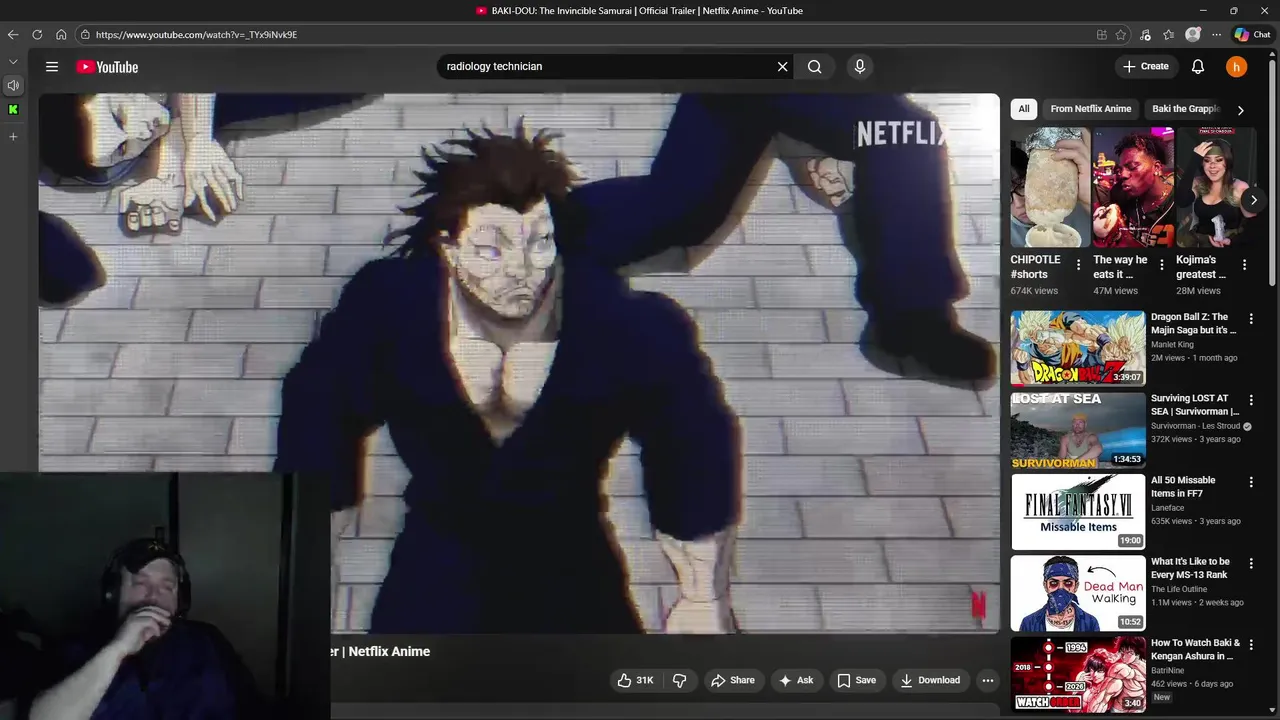Select the 'From Netflix Anime' chip
Screen dimensions: 1280x720
point(1090,109)
